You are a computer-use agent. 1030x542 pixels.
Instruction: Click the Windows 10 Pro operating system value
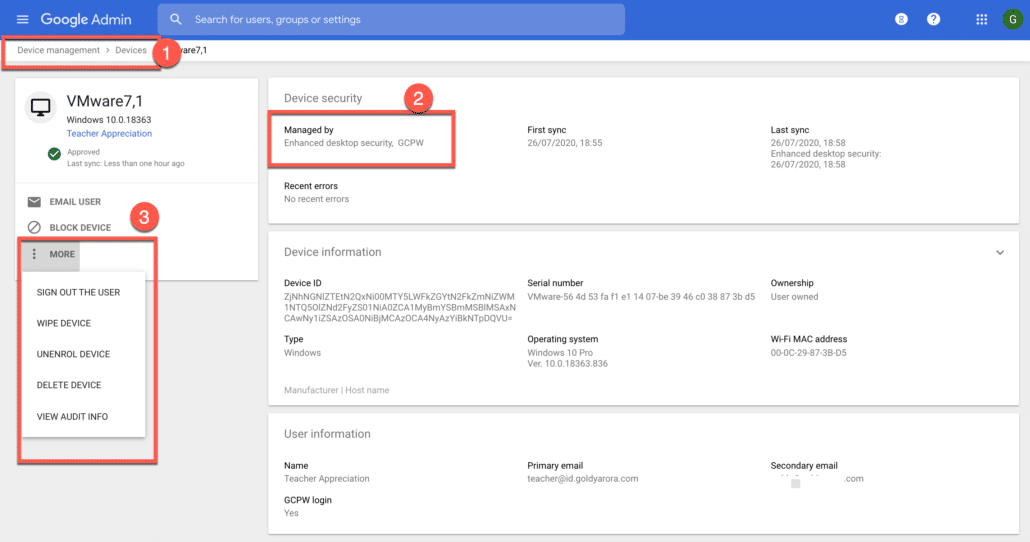[x=560, y=353]
